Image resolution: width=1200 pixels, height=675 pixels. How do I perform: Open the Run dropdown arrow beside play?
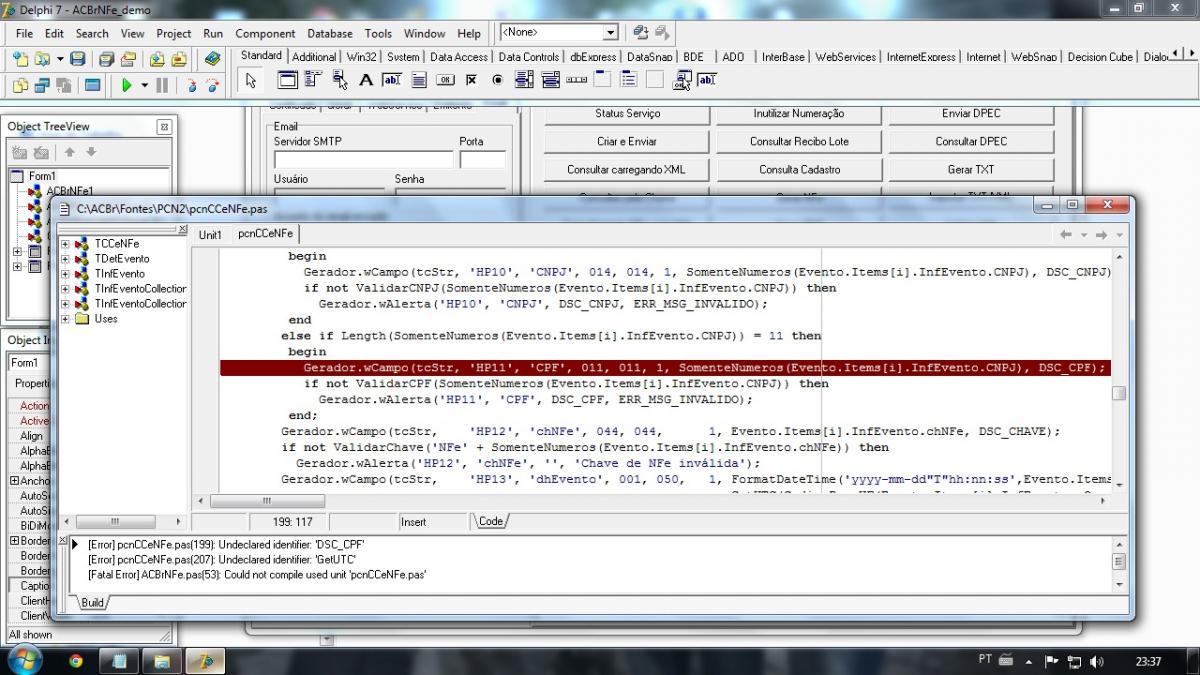pyautogui.click(x=145, y=86)
